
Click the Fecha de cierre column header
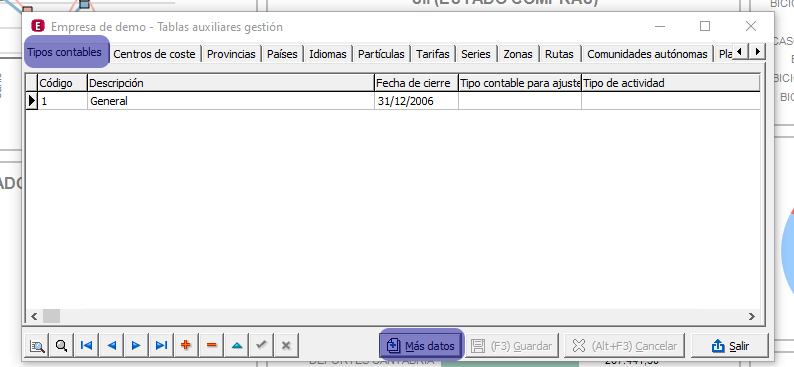point(416,83)
